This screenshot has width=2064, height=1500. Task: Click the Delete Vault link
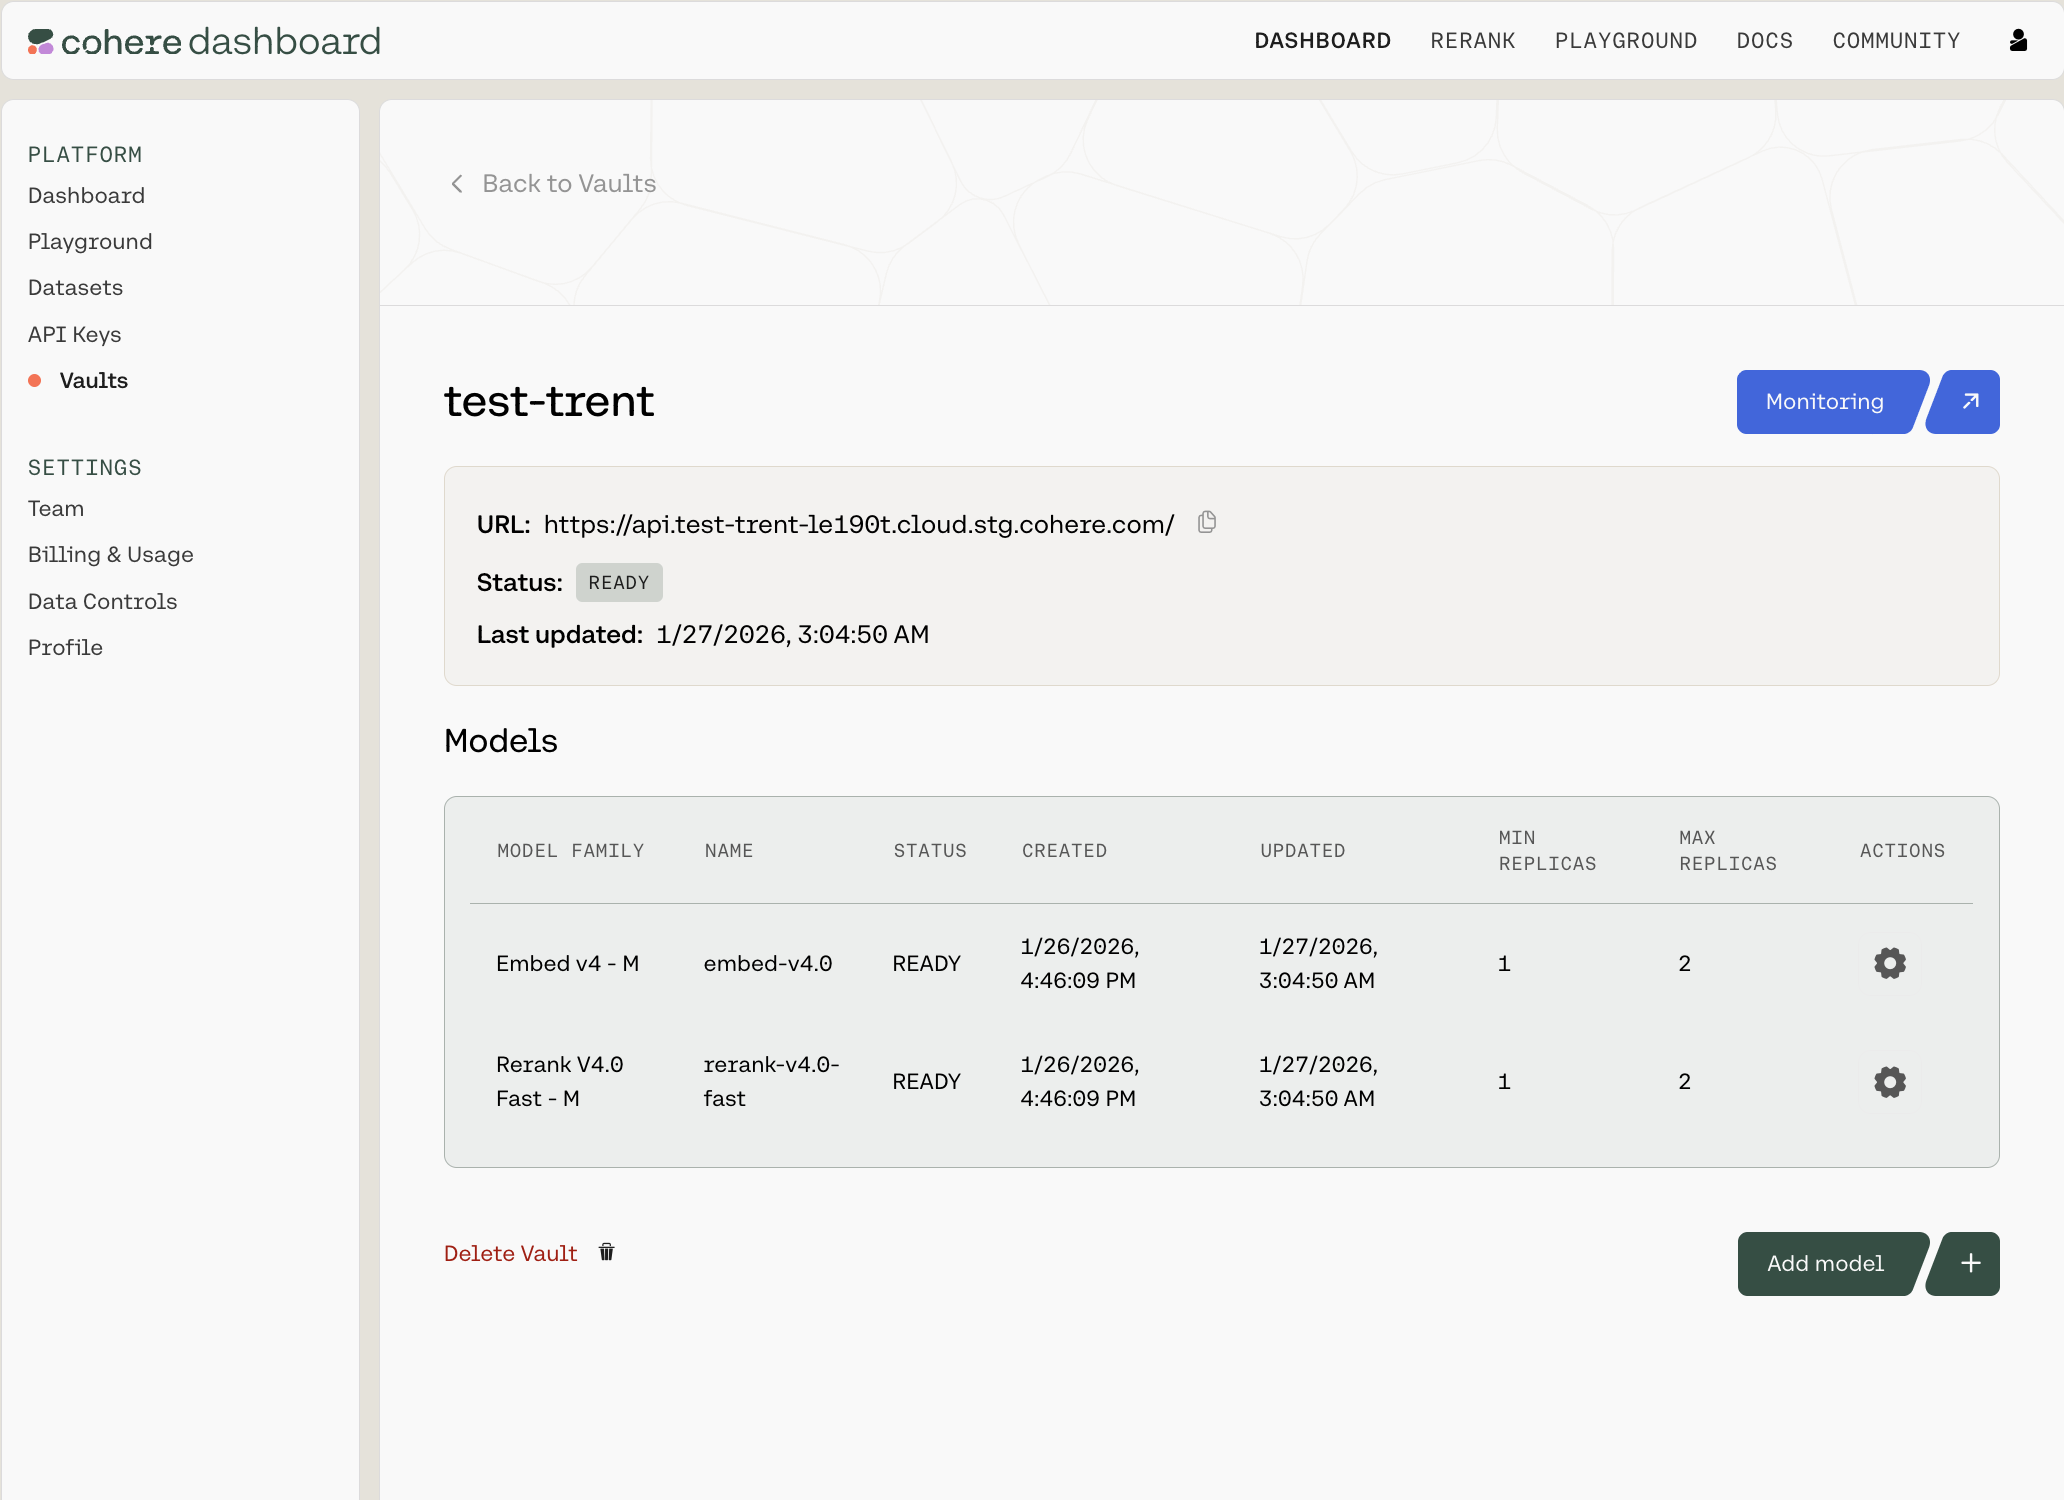pyautogui.click(x=510, y=1253)
